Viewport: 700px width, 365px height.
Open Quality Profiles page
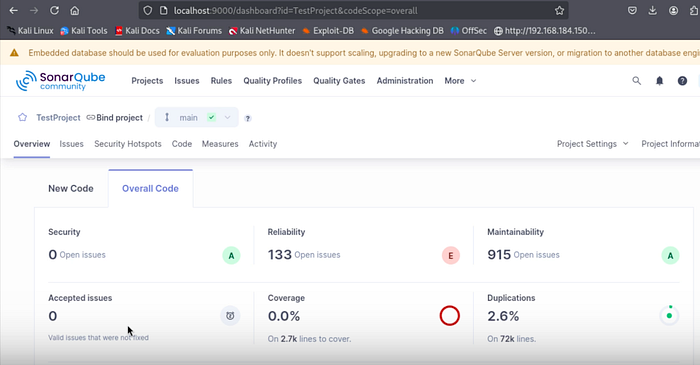[x=273, y=81]
